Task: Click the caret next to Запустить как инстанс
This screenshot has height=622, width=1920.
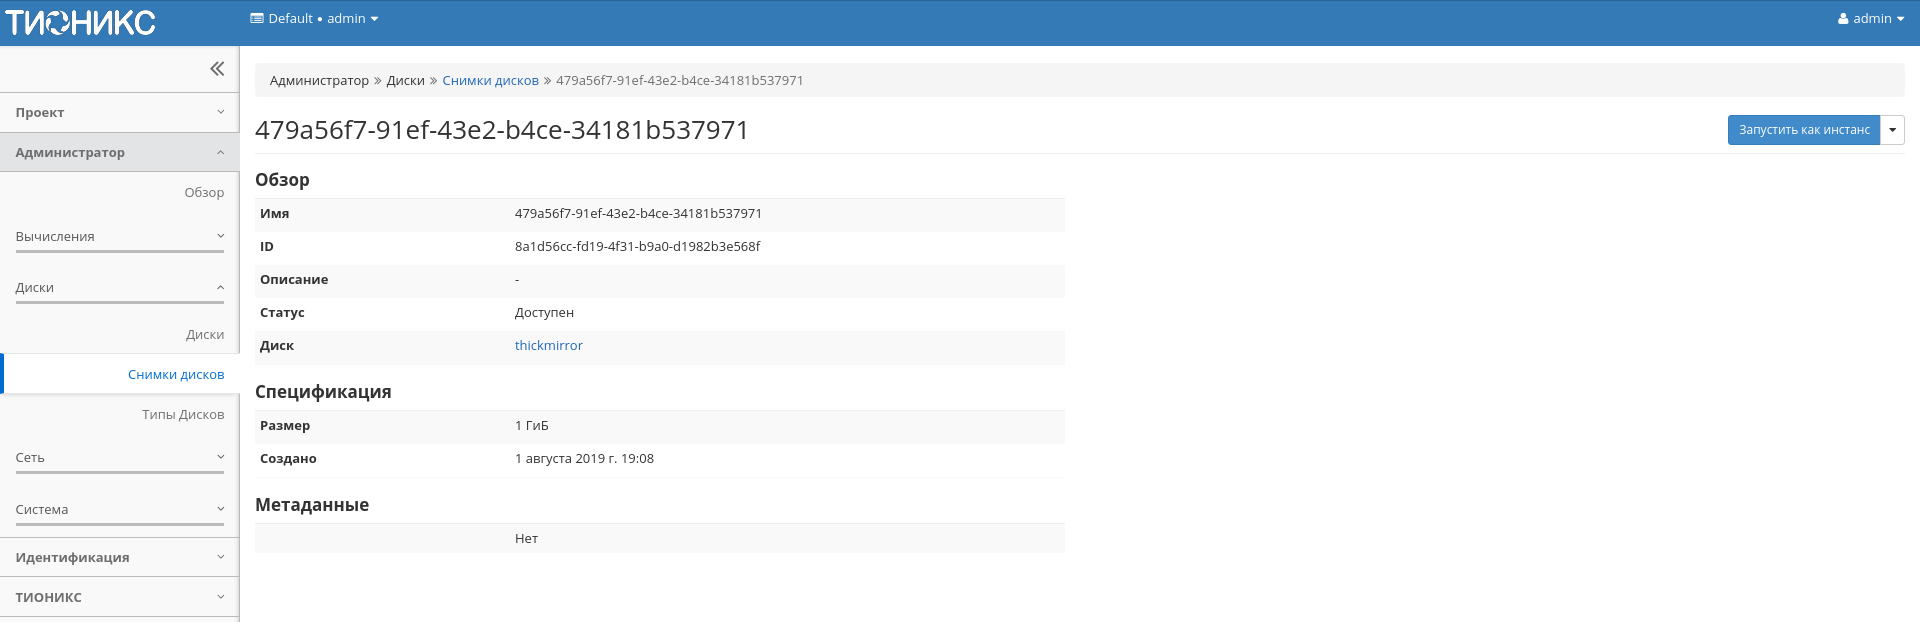Action: (x=1892, y=130)
